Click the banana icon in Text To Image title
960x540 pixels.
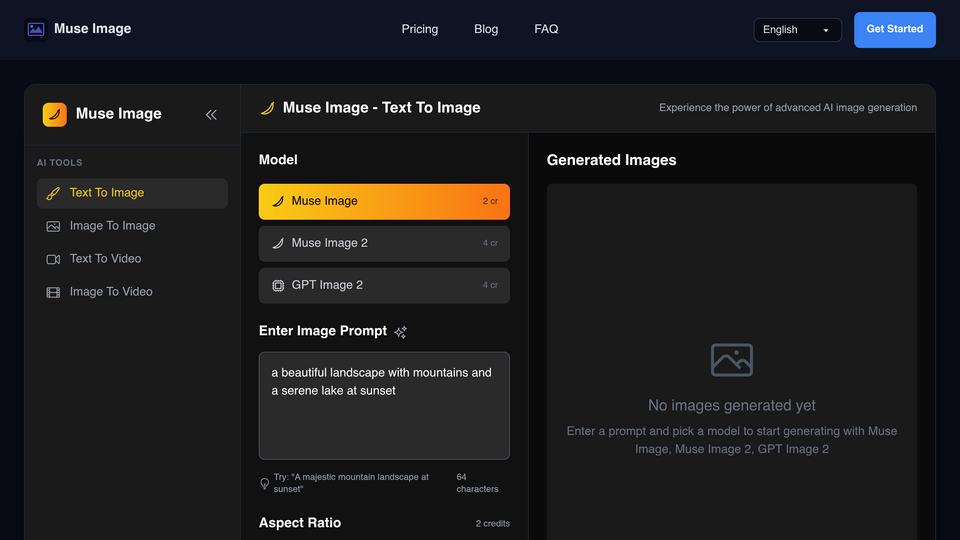[x=268, y=108]
